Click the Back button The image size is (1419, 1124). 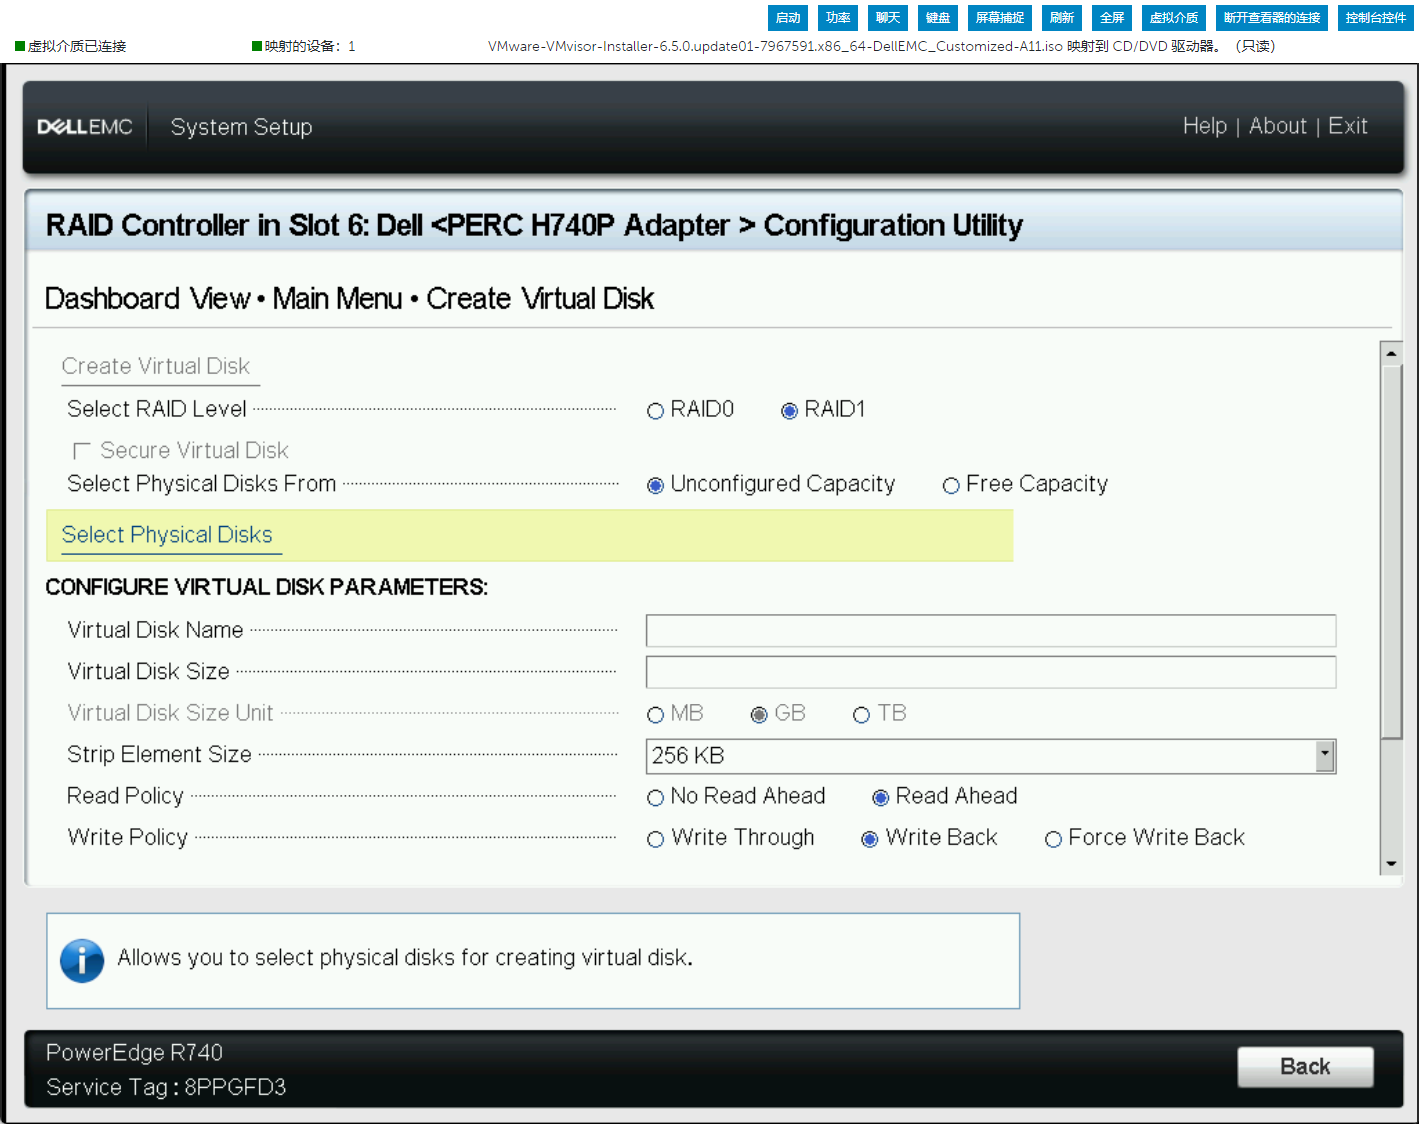click(1305, 1067)
